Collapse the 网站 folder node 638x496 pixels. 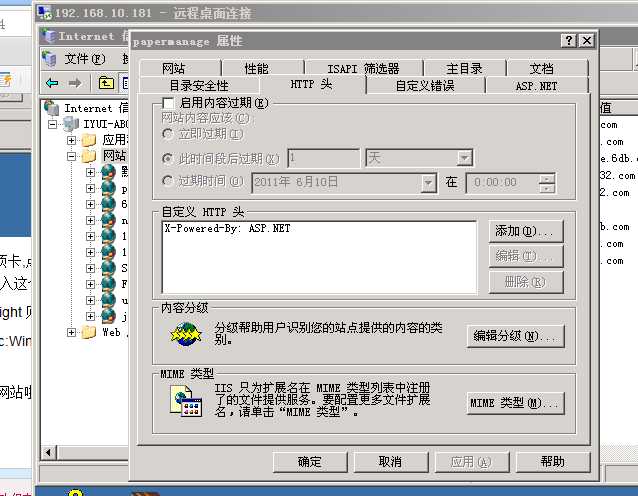[x=72, y=156]
